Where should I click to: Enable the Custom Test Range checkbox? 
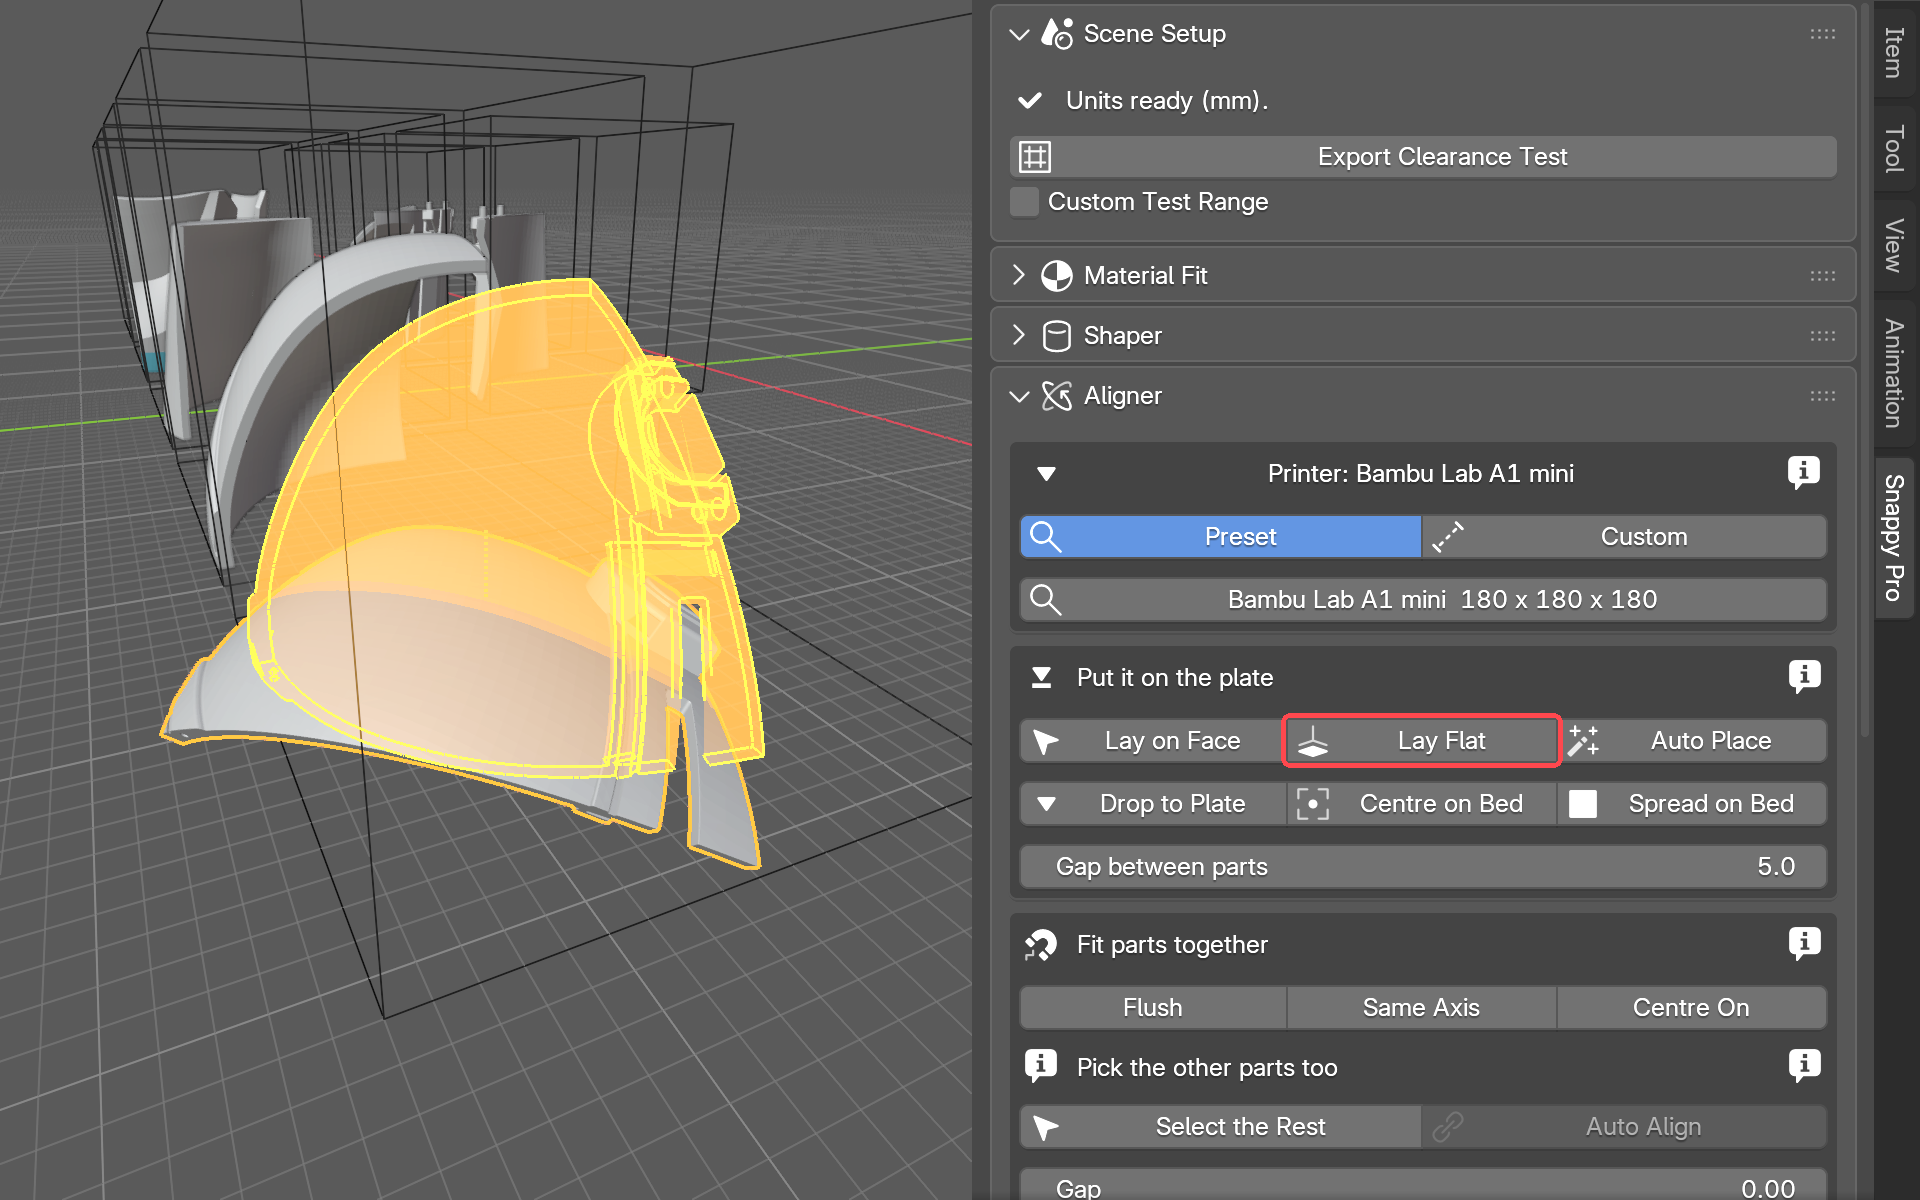click(x=1024, y=202)
